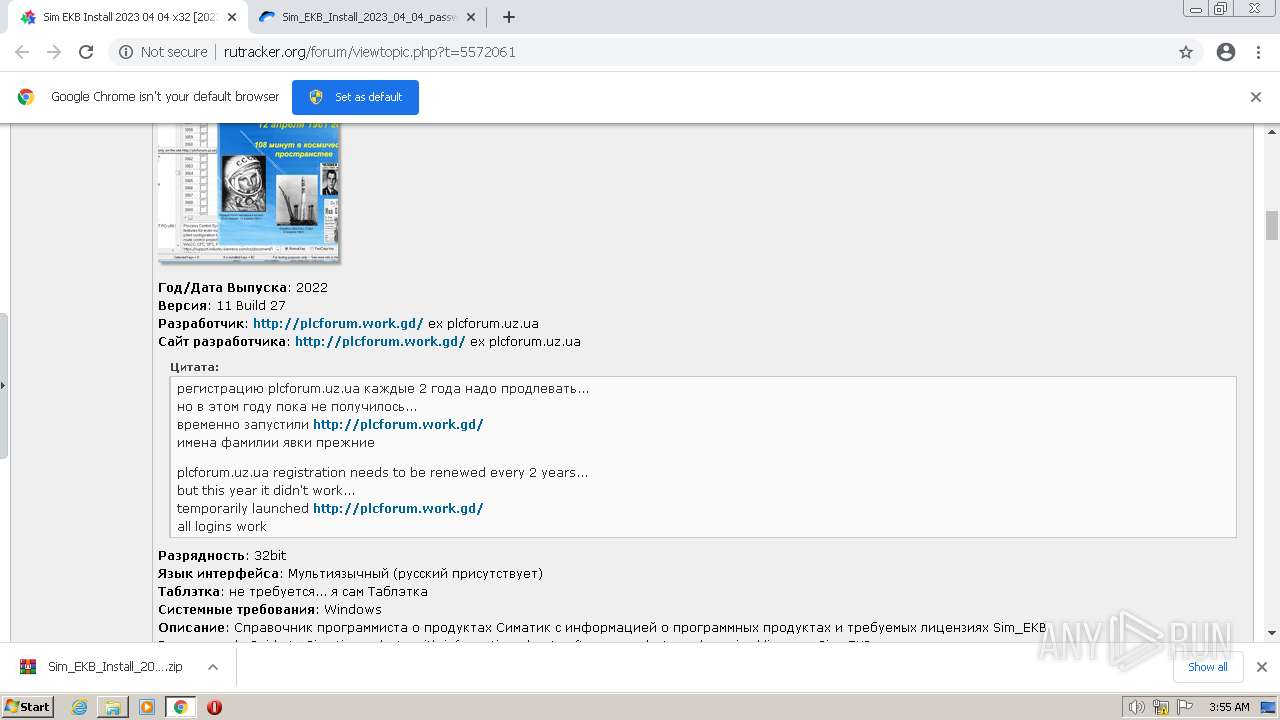This screenshot has width=1280, height=720.
Task: Click the browser Back arrow
Action: 22,52
